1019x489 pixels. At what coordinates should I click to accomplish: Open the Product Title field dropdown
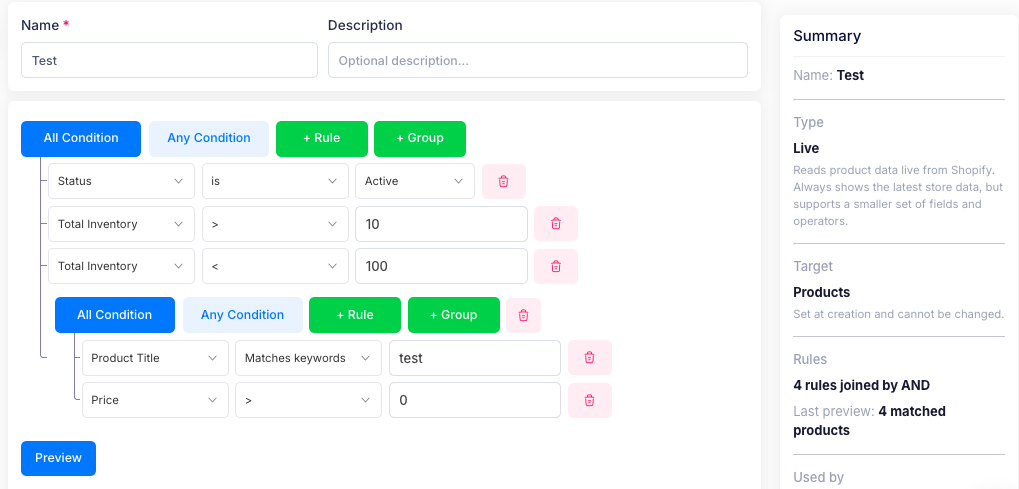[155, 358]
